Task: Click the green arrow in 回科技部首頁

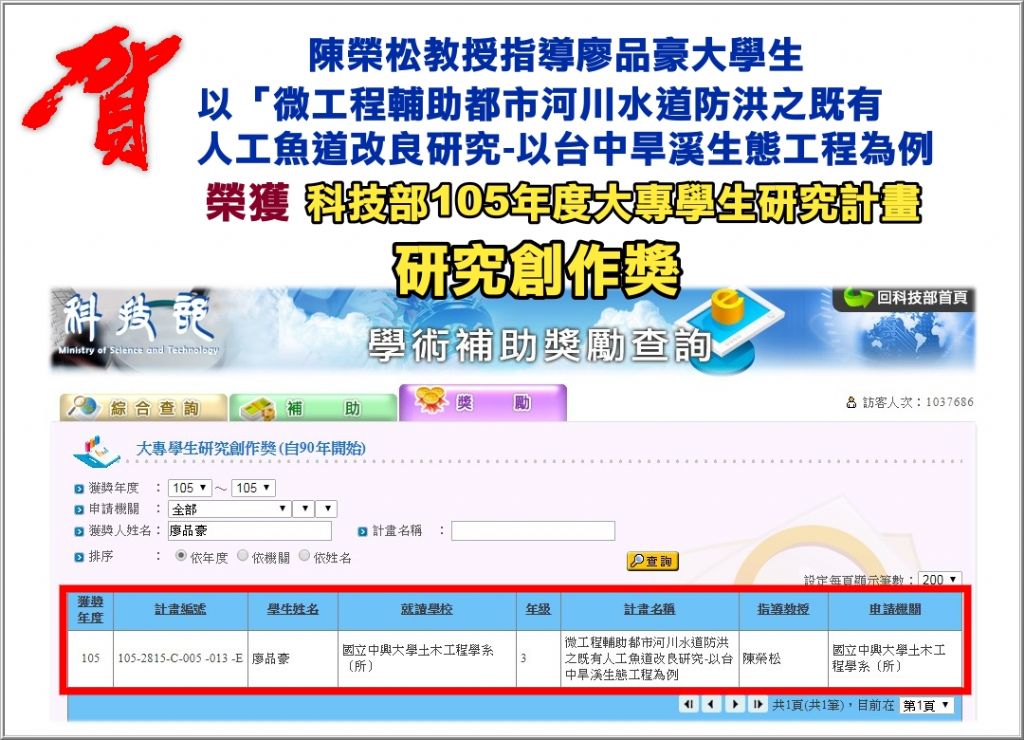Action: tap(857, 298)
